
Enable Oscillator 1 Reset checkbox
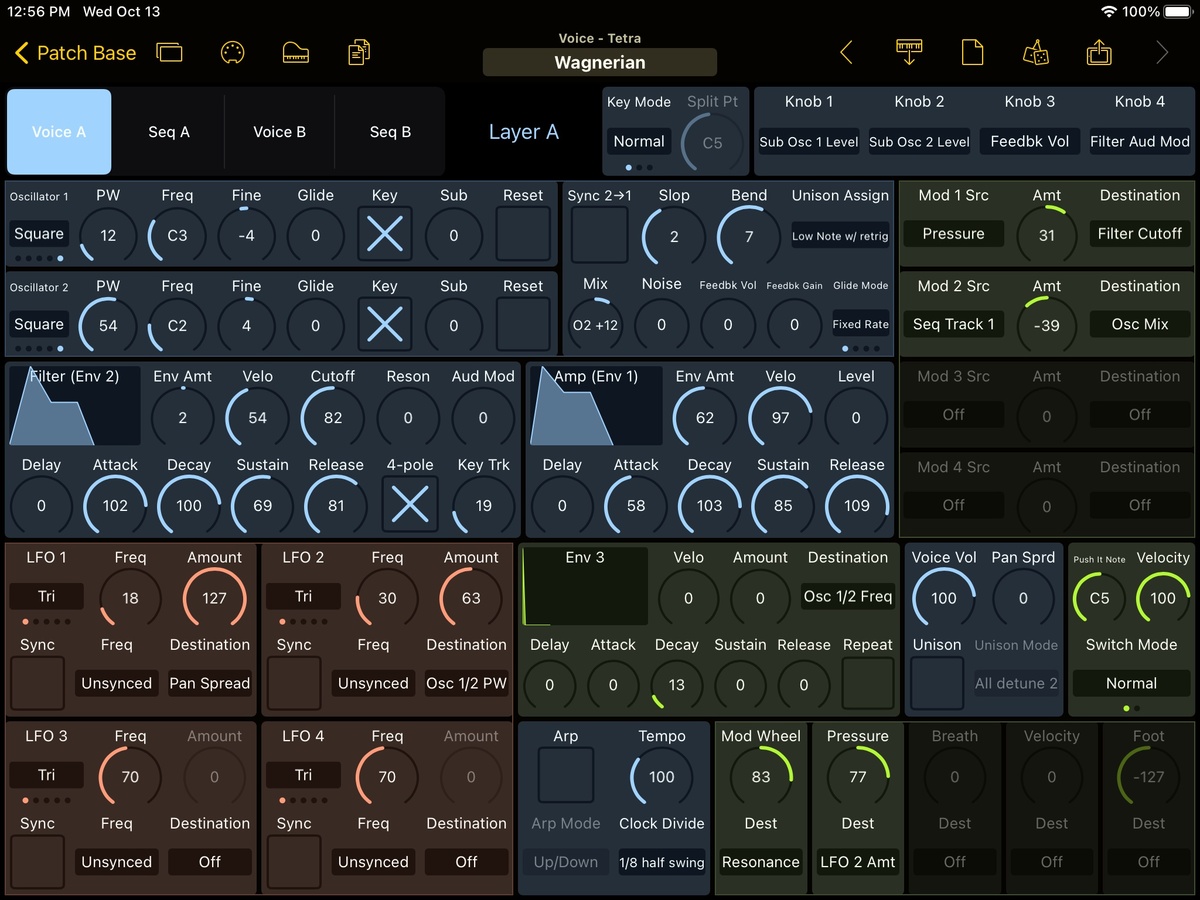(x=523, y=234)
